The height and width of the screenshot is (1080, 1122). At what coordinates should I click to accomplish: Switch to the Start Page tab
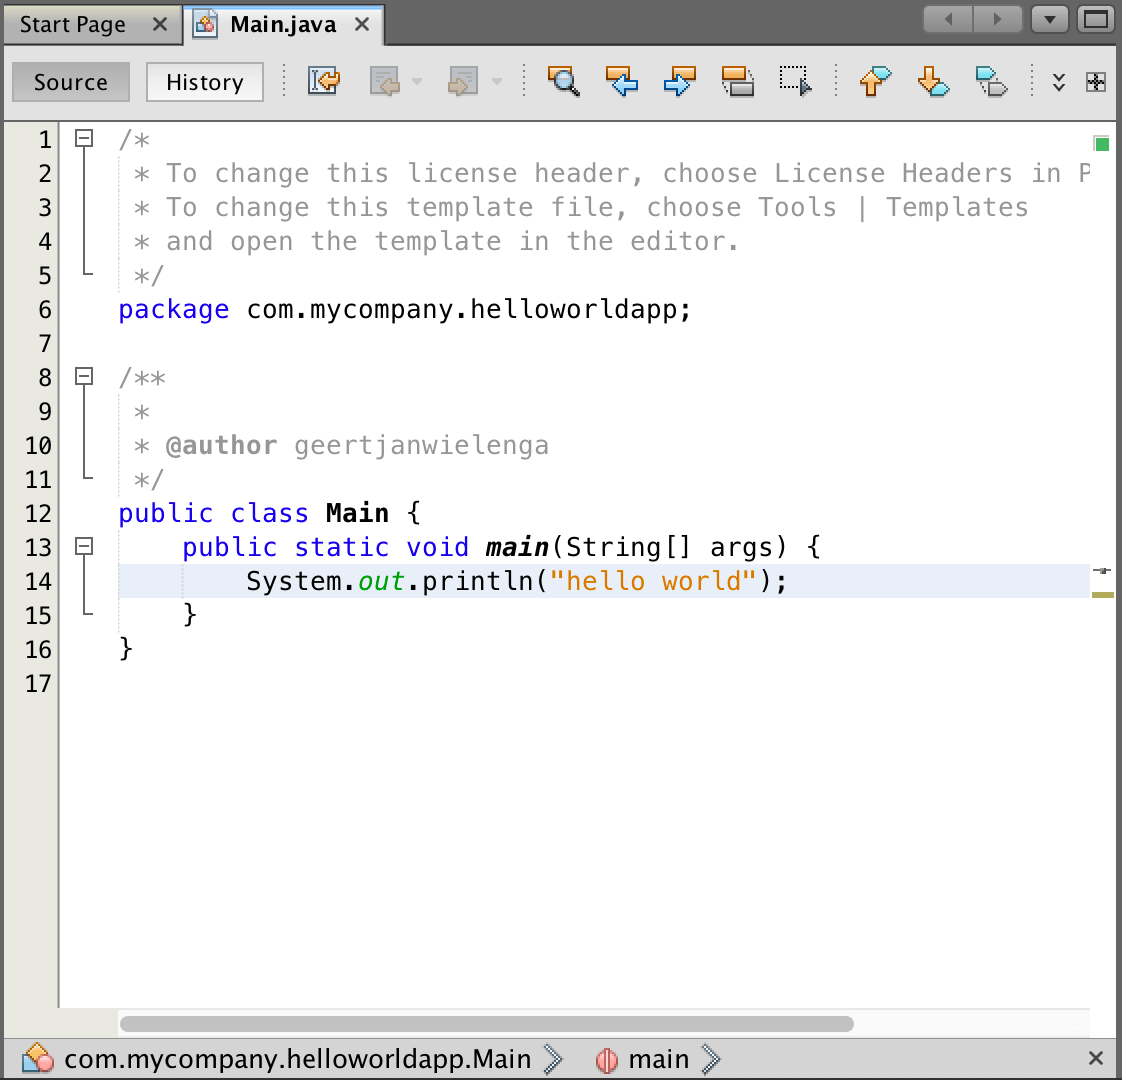[72, 24]
